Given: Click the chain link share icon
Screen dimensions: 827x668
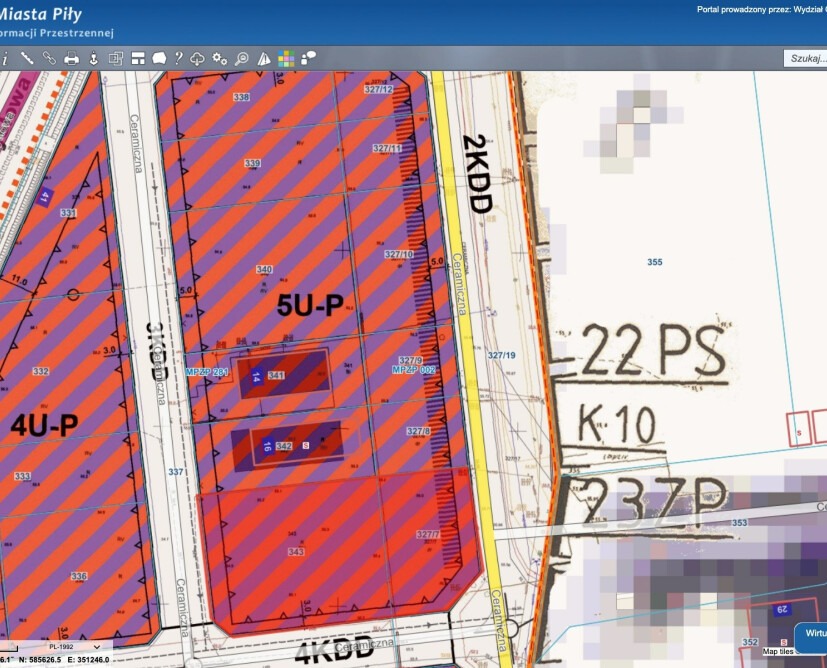Looking at the screenshot, I should point(49,58).
